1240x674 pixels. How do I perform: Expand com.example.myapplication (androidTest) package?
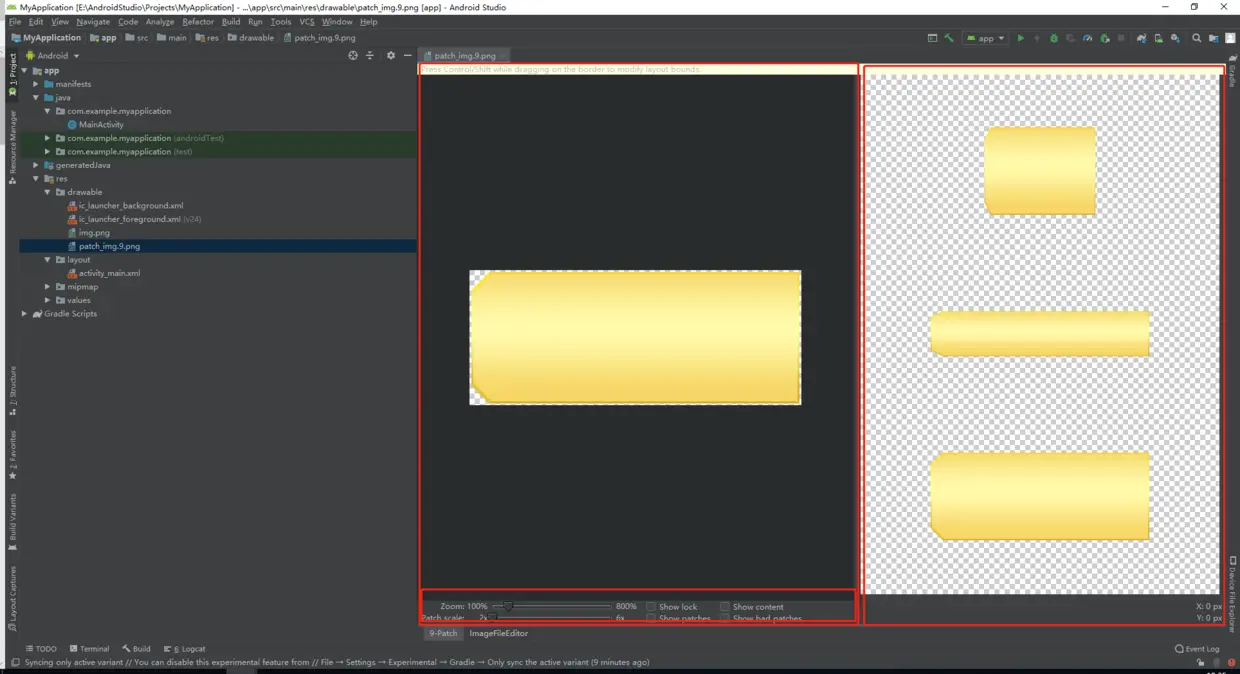pyautogui.click(x=47, y=138)
